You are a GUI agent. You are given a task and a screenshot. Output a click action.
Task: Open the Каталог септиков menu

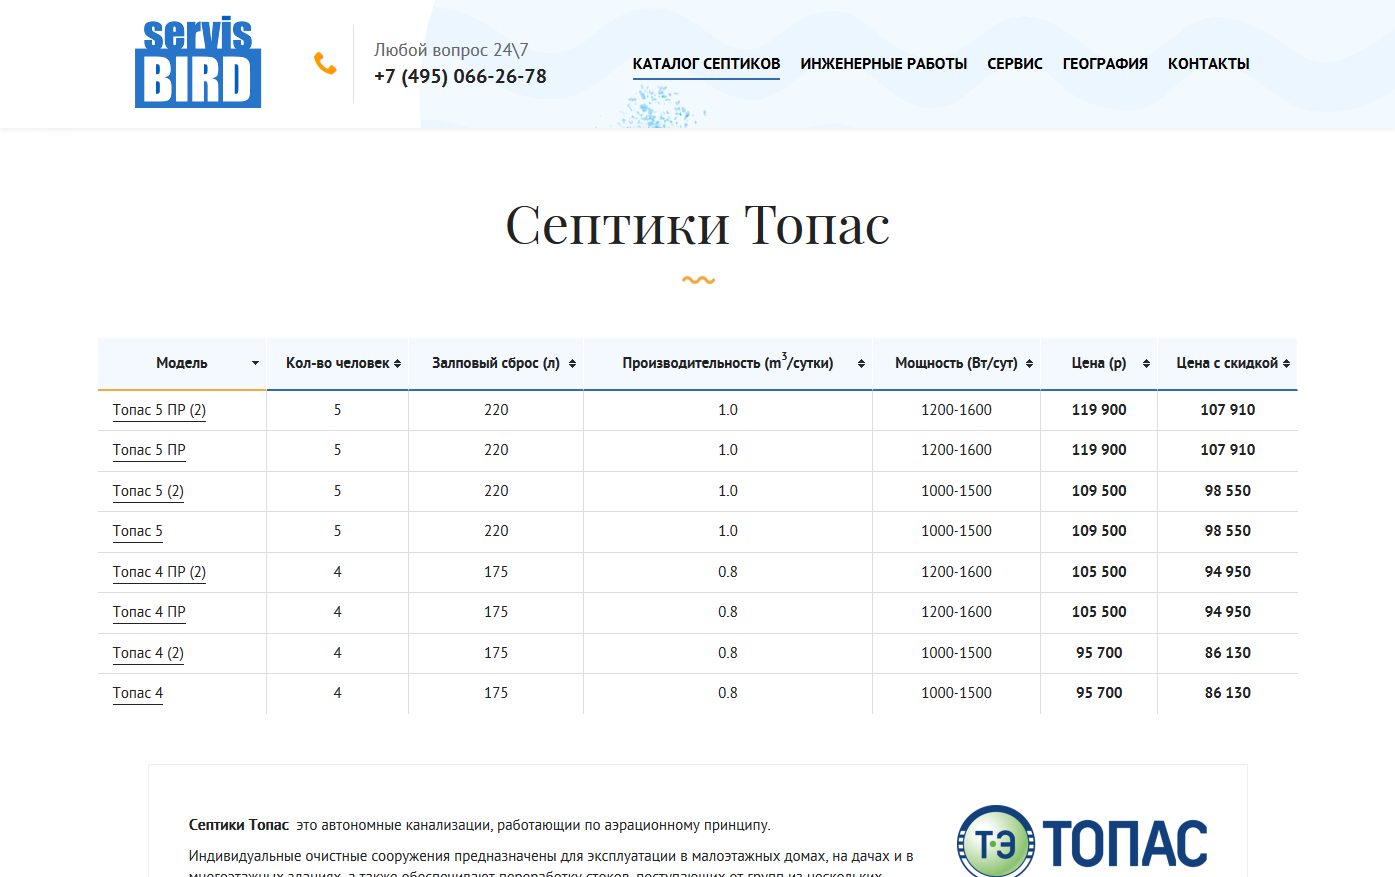point(706,64)
